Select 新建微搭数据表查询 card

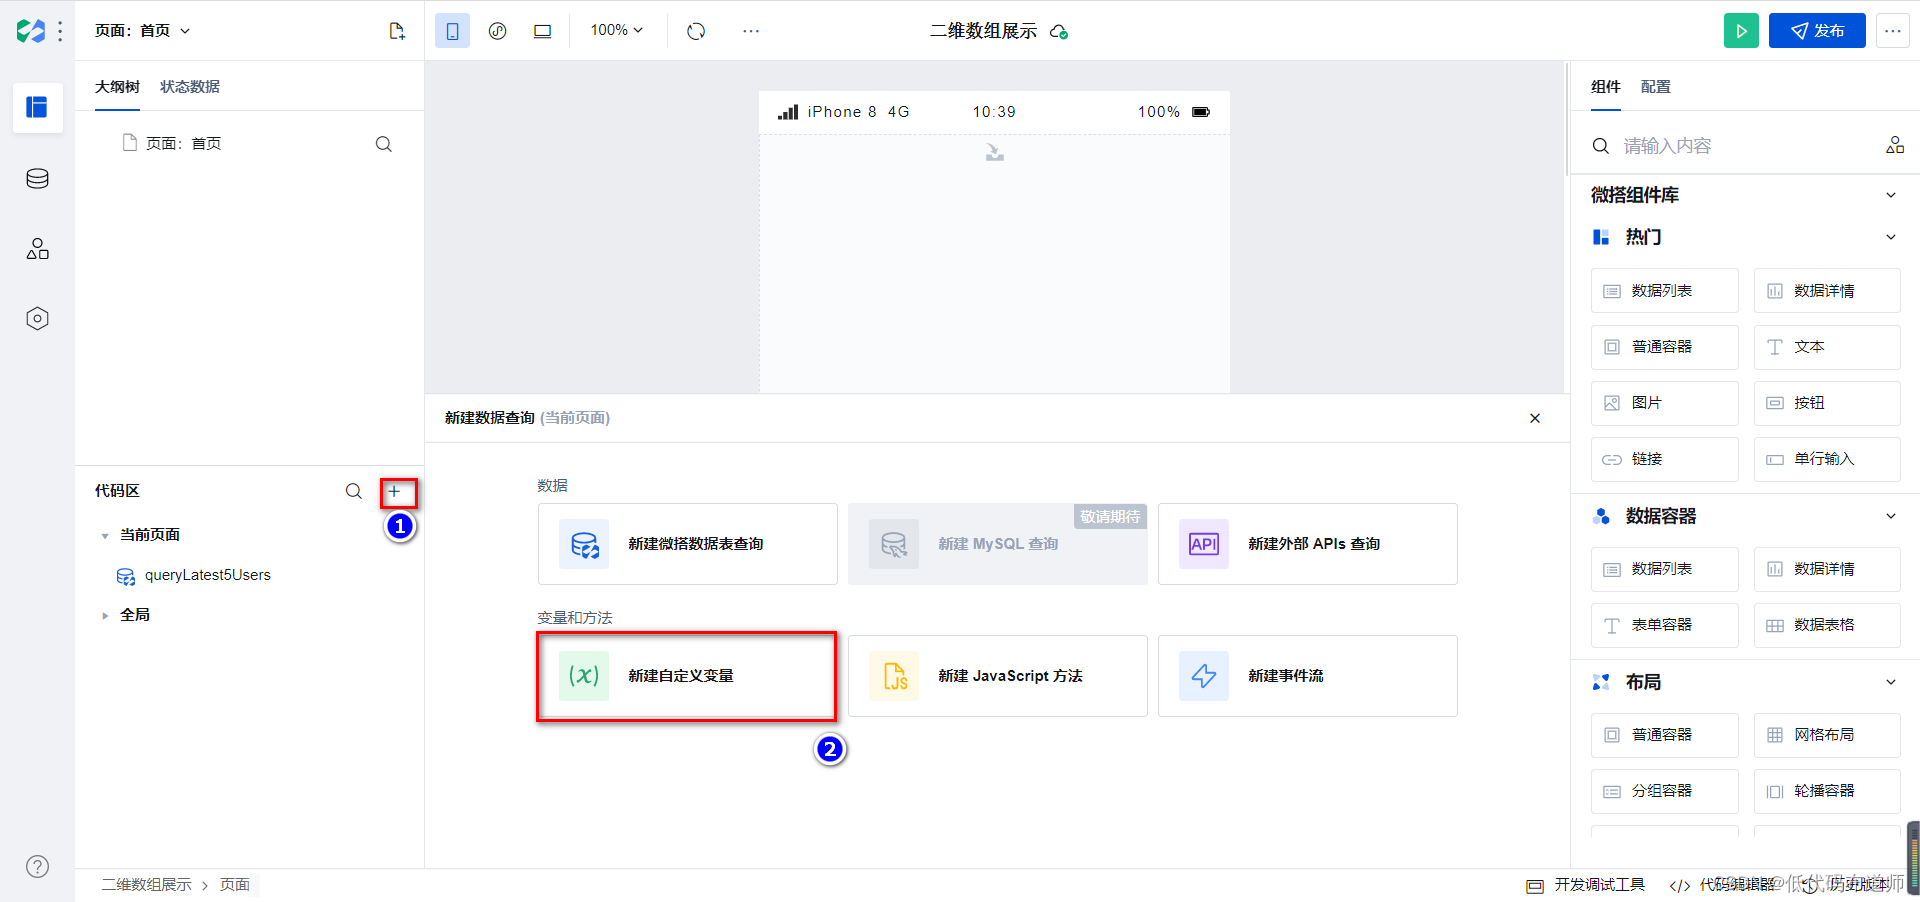point(688,544)
